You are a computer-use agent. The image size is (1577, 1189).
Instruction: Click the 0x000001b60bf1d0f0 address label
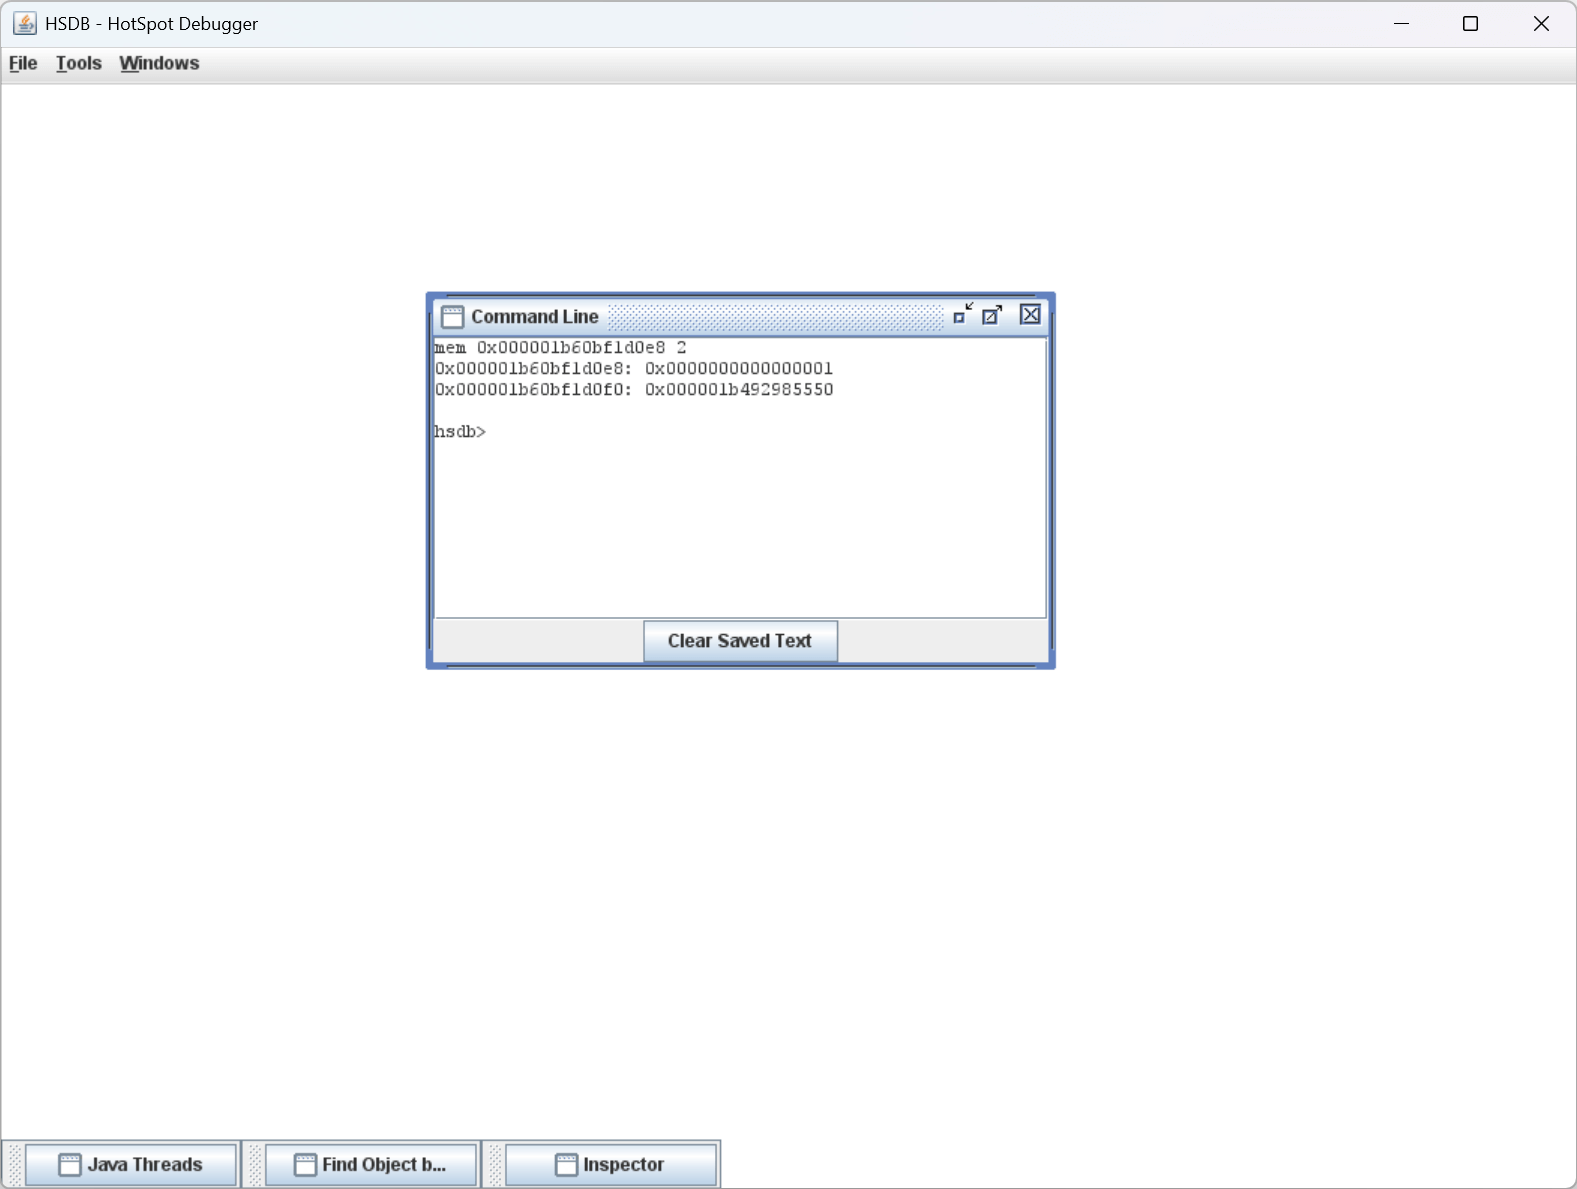[533, 390]
